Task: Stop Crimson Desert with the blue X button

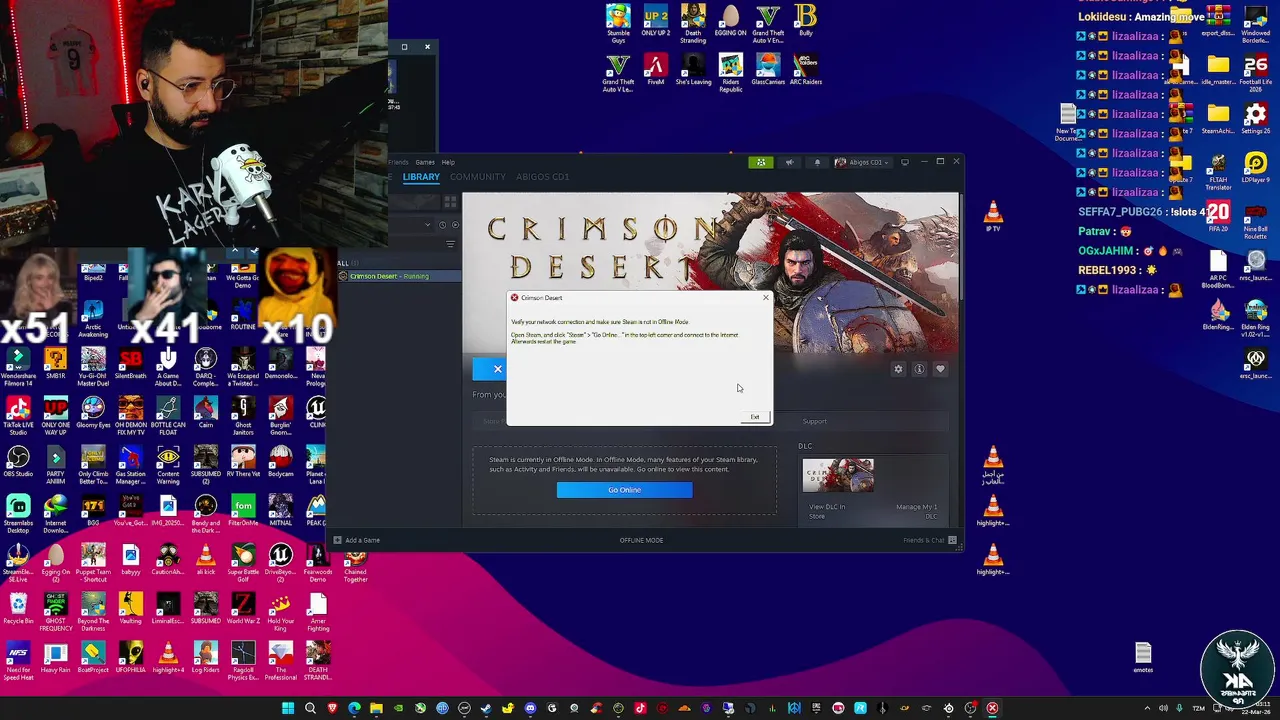Action: (497, 369)
